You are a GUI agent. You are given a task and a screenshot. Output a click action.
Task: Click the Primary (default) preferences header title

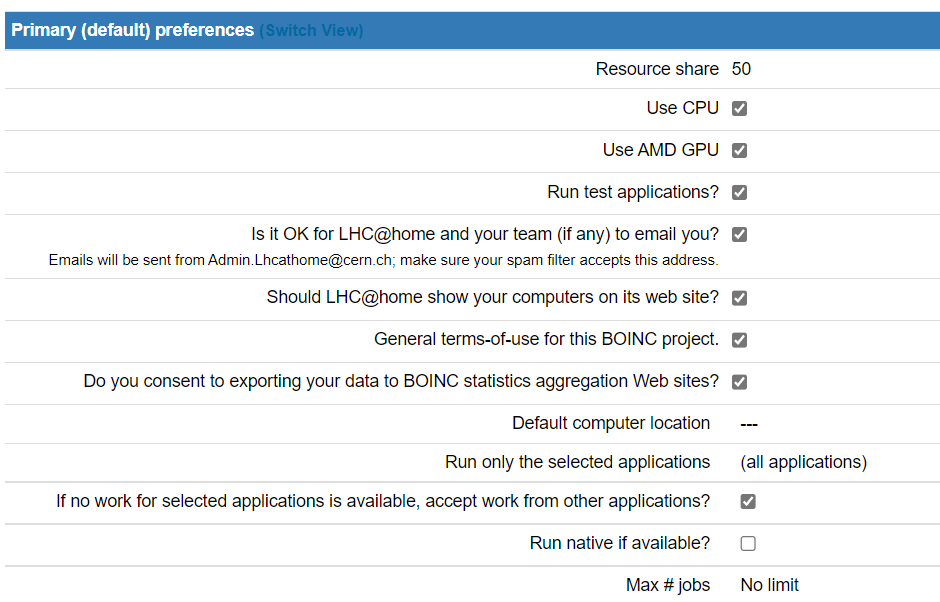(132, 30)
